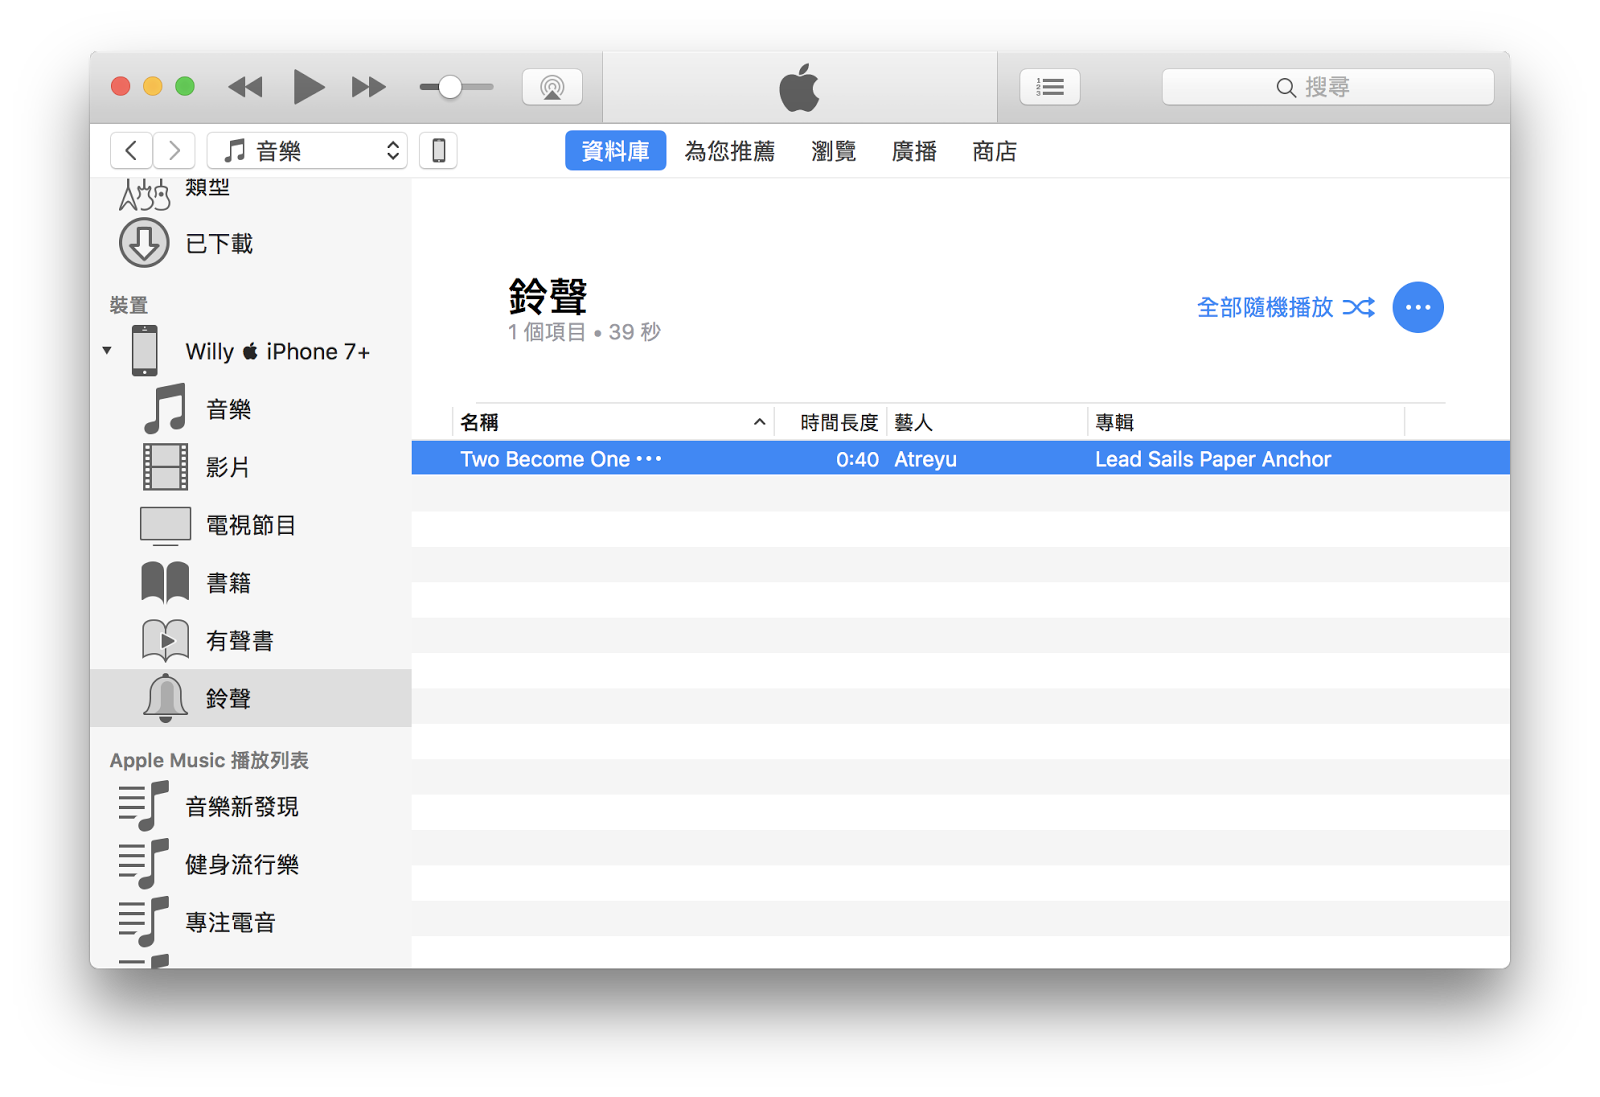This screenshot has width=1600, height=1097.
Task: Click the 0:40 duration cell
Action: 857,459
